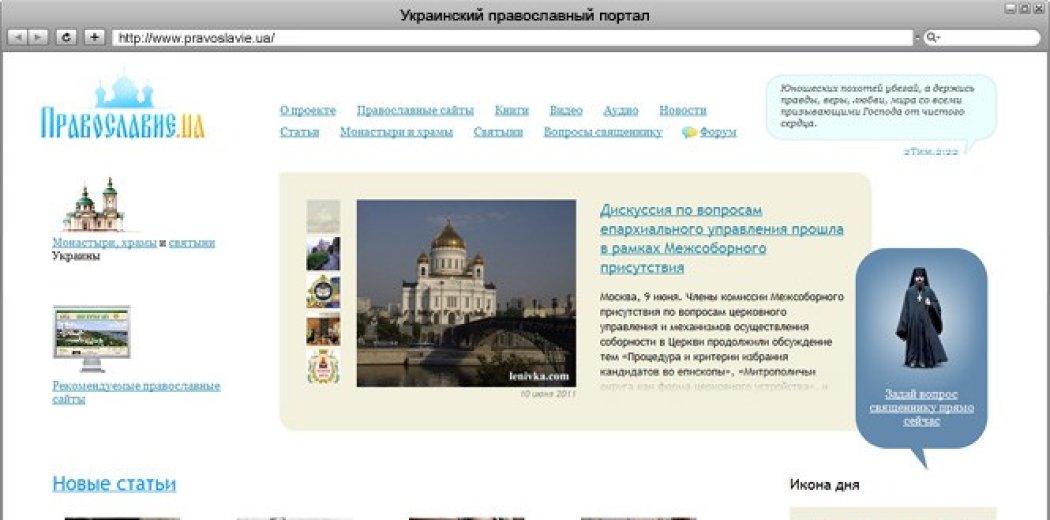Click the Икона дня heading
Screen dimensions: 1050x520
point(824,485)
